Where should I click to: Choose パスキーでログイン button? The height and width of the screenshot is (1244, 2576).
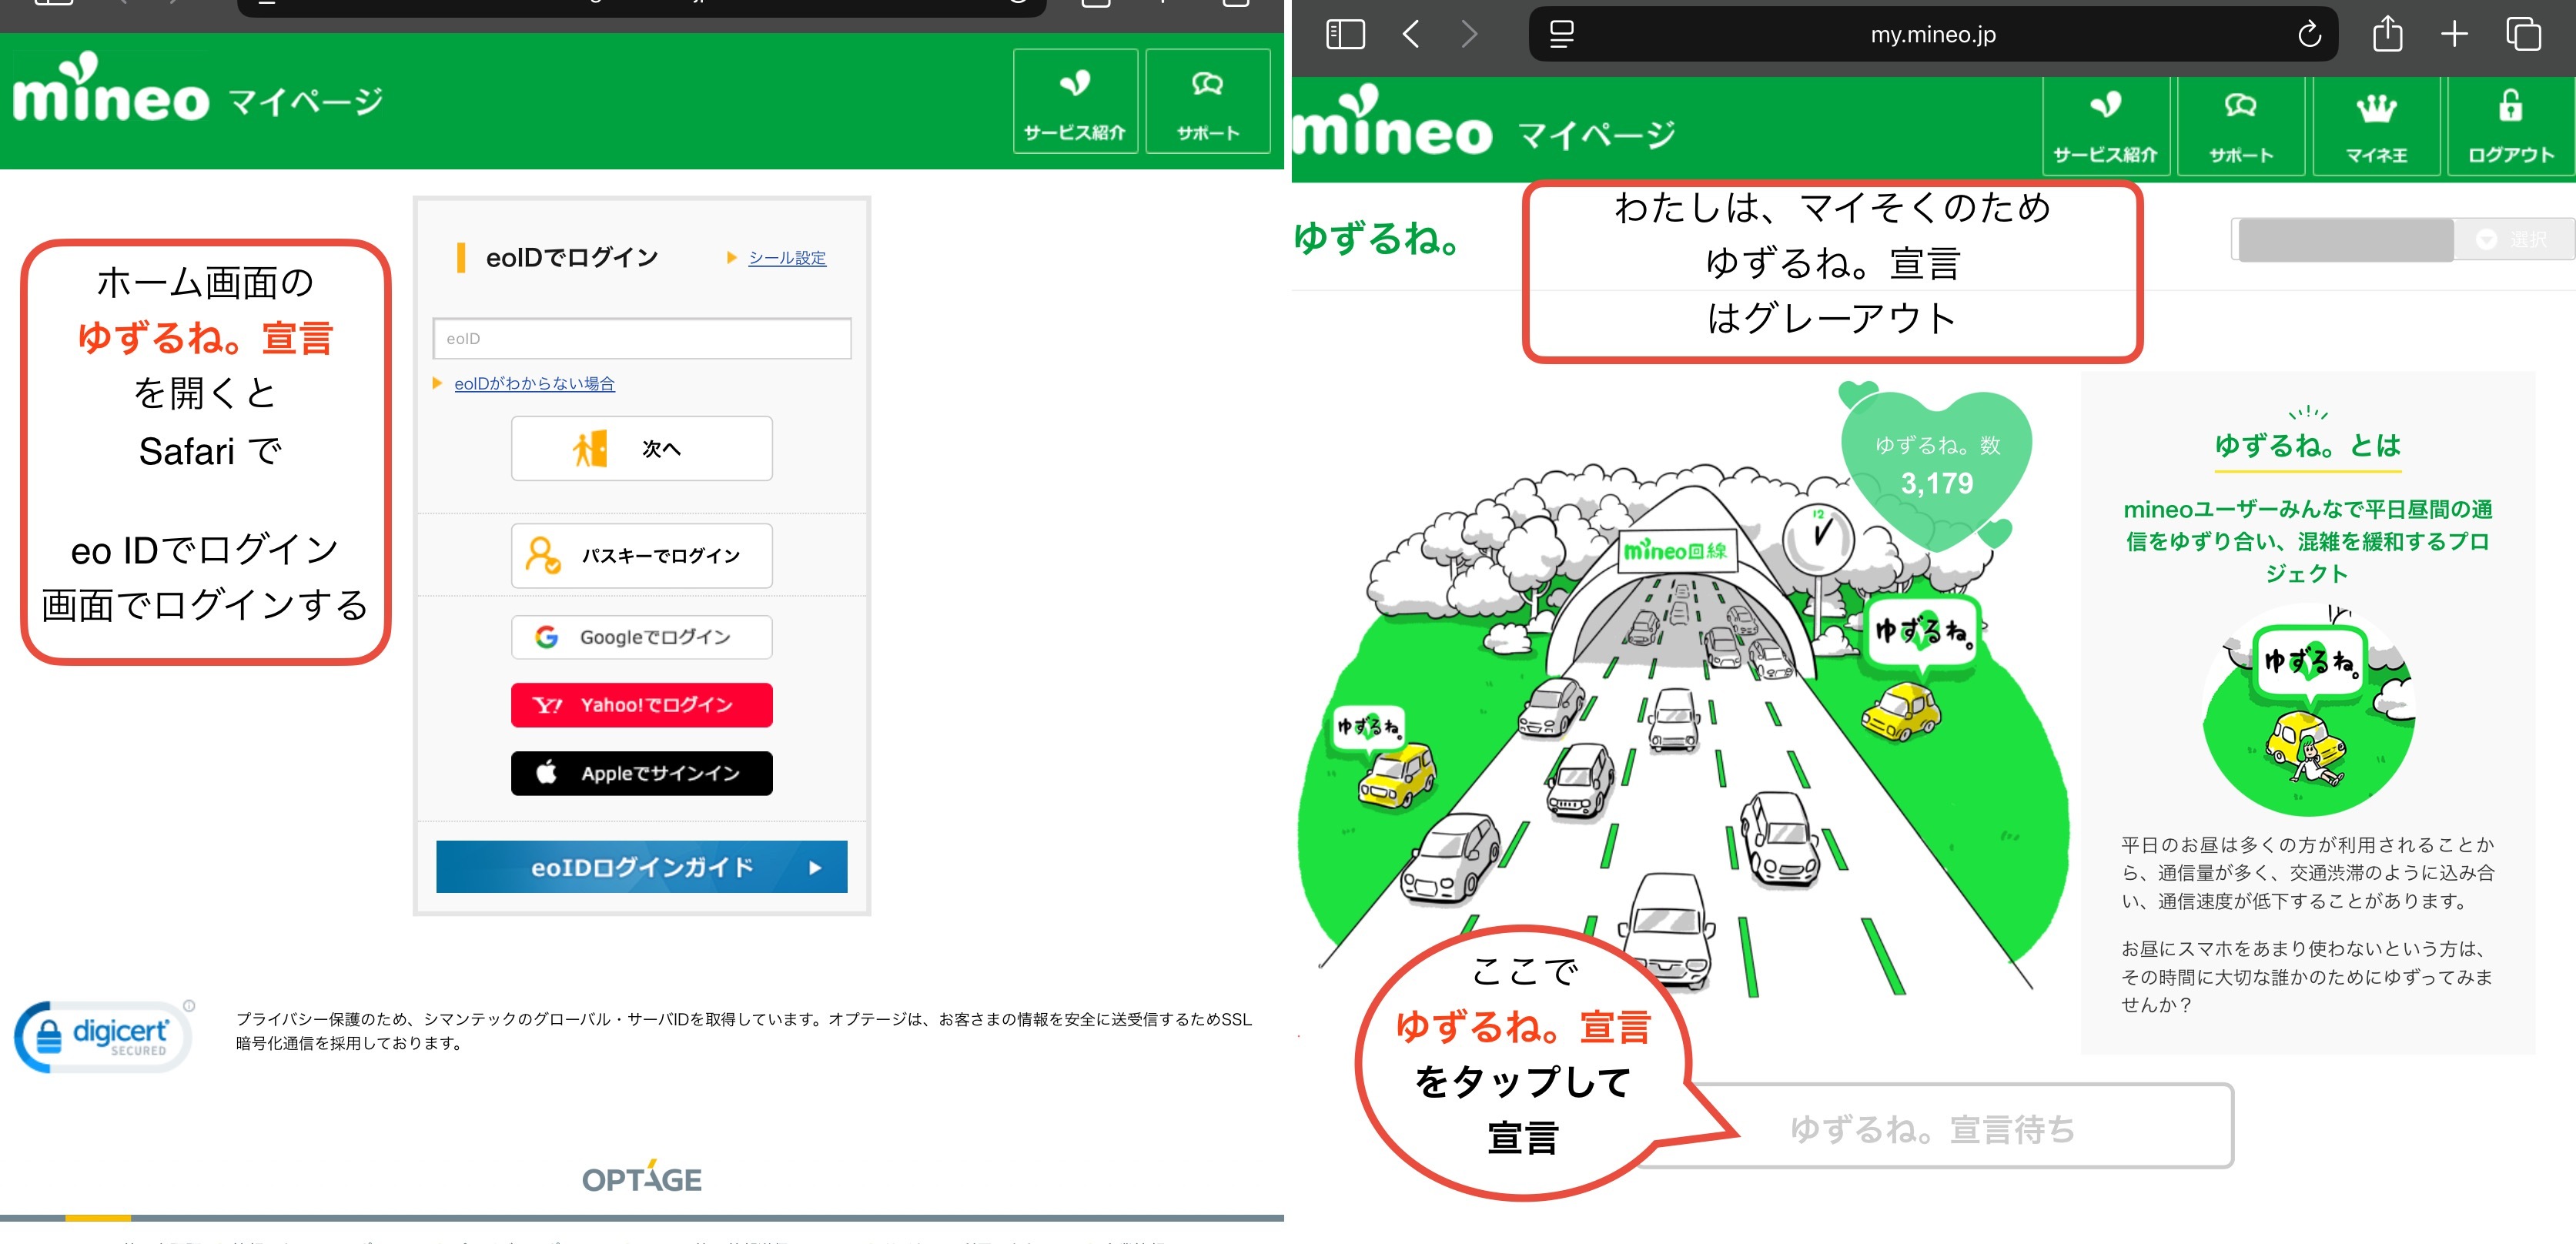pyautogui.click(x=641, y=556)
